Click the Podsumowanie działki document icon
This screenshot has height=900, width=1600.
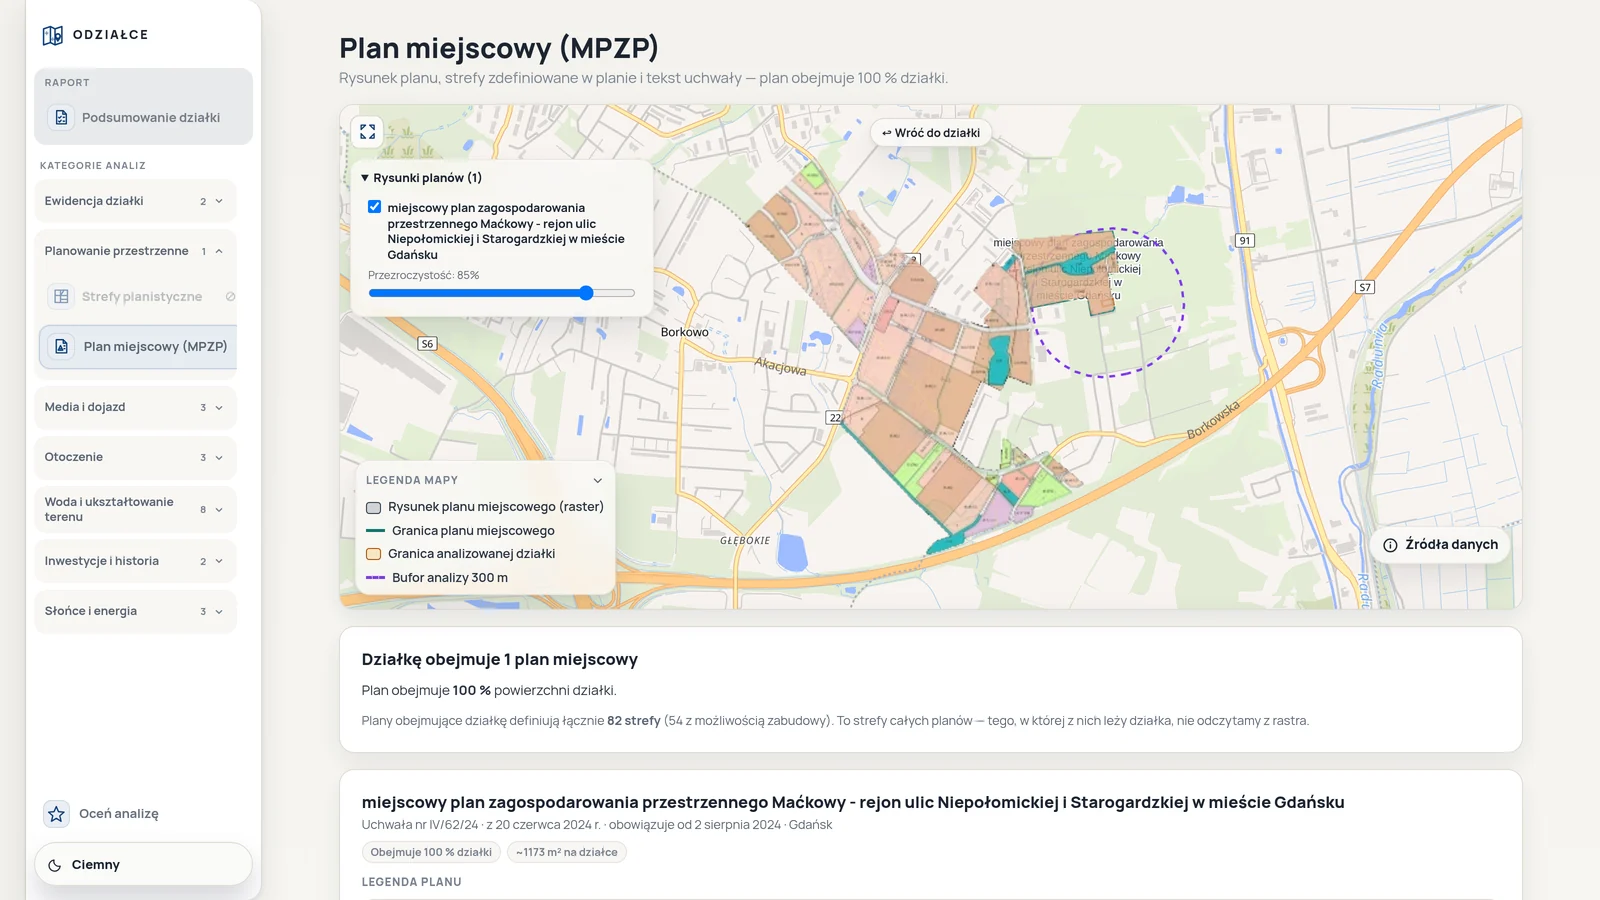[x=62, y=118]
